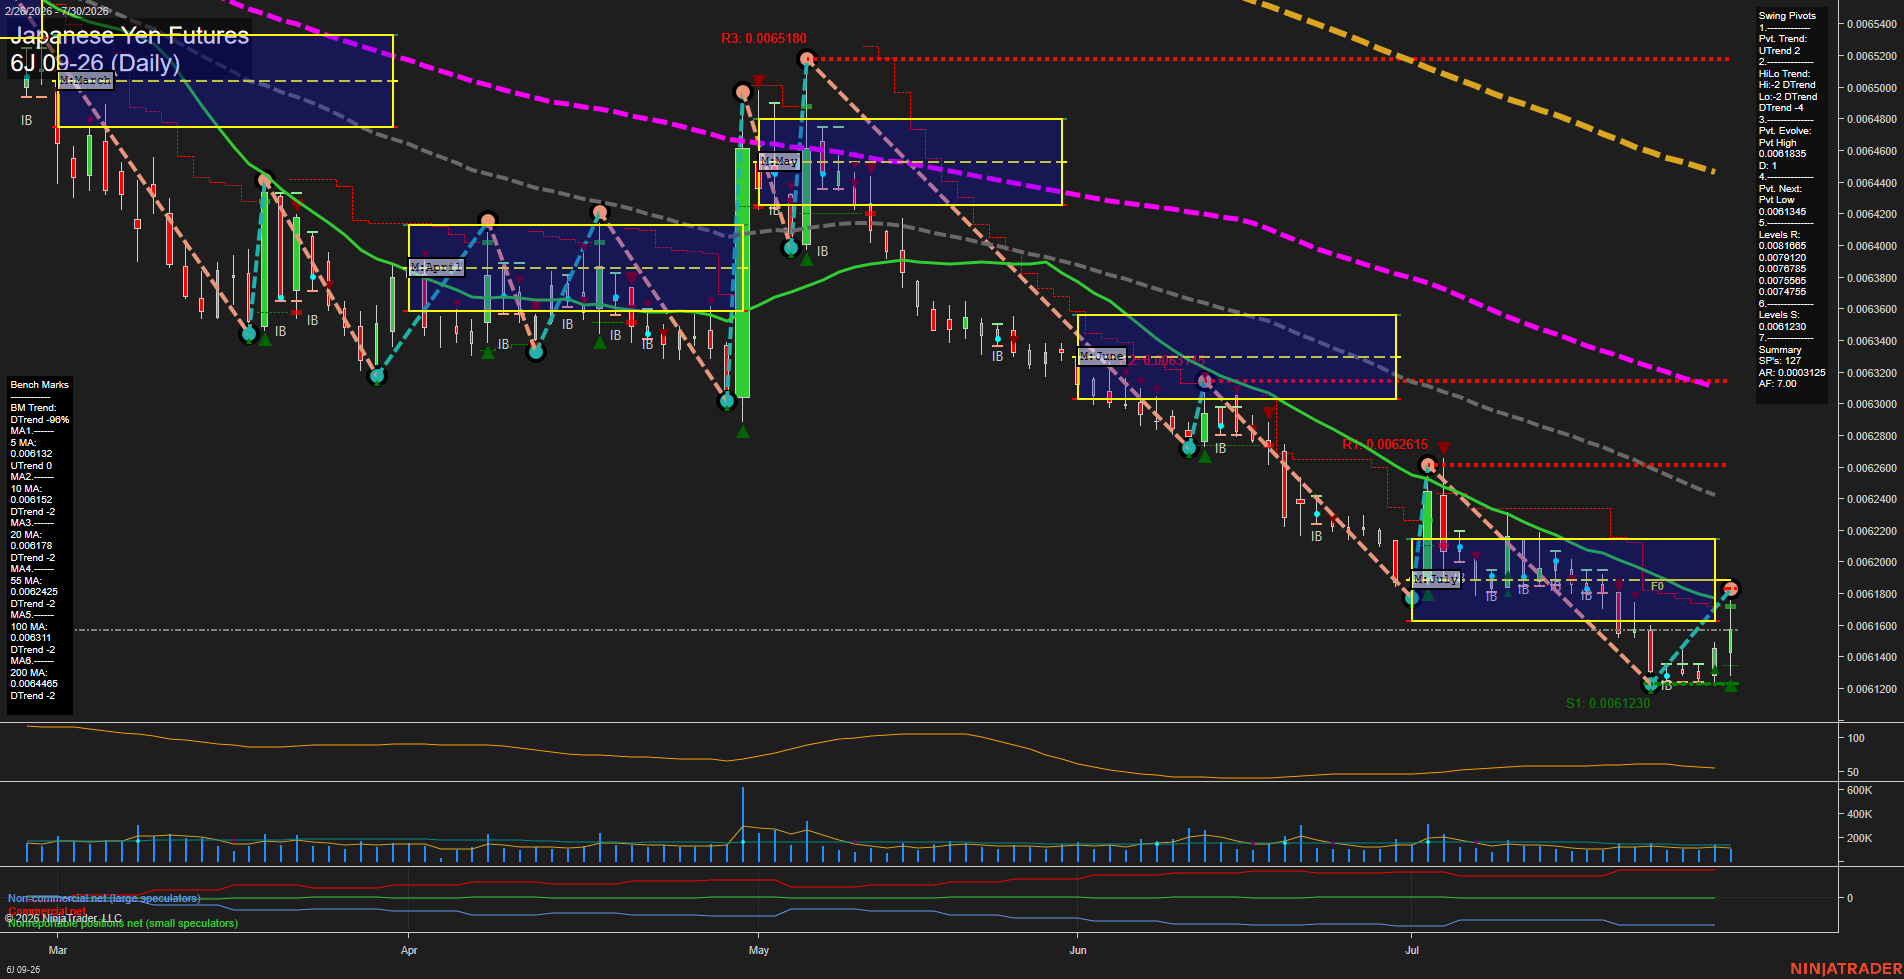Click the Japanese Yen Futures chart title

point(130,35)
